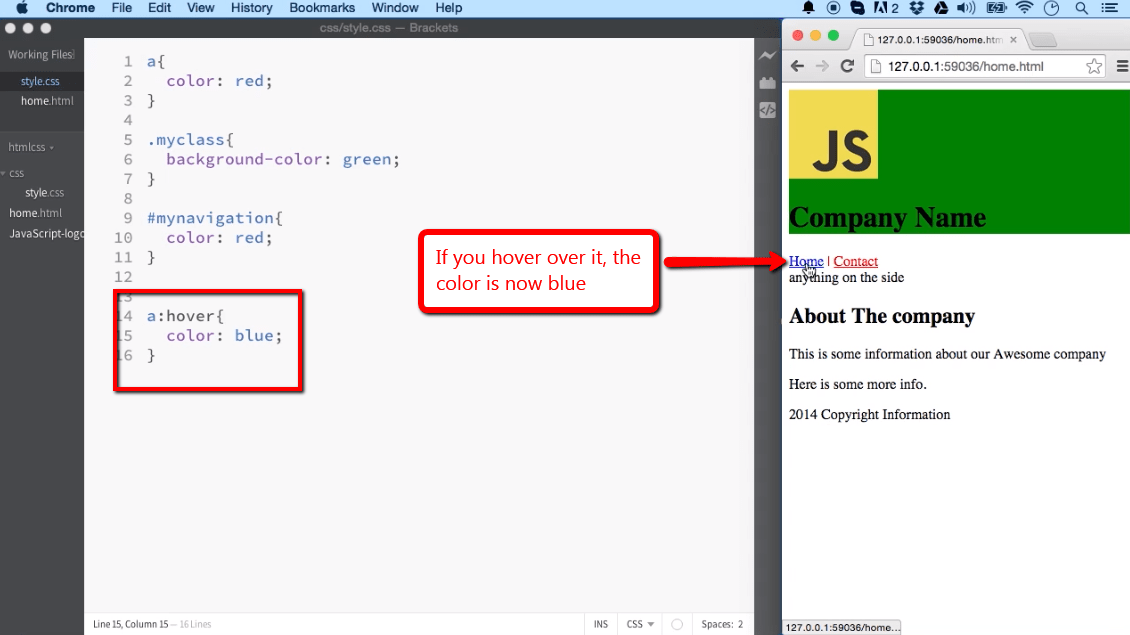Select the 127.0.0.1:59036/home.html browser tab

(x=939, y=40)
